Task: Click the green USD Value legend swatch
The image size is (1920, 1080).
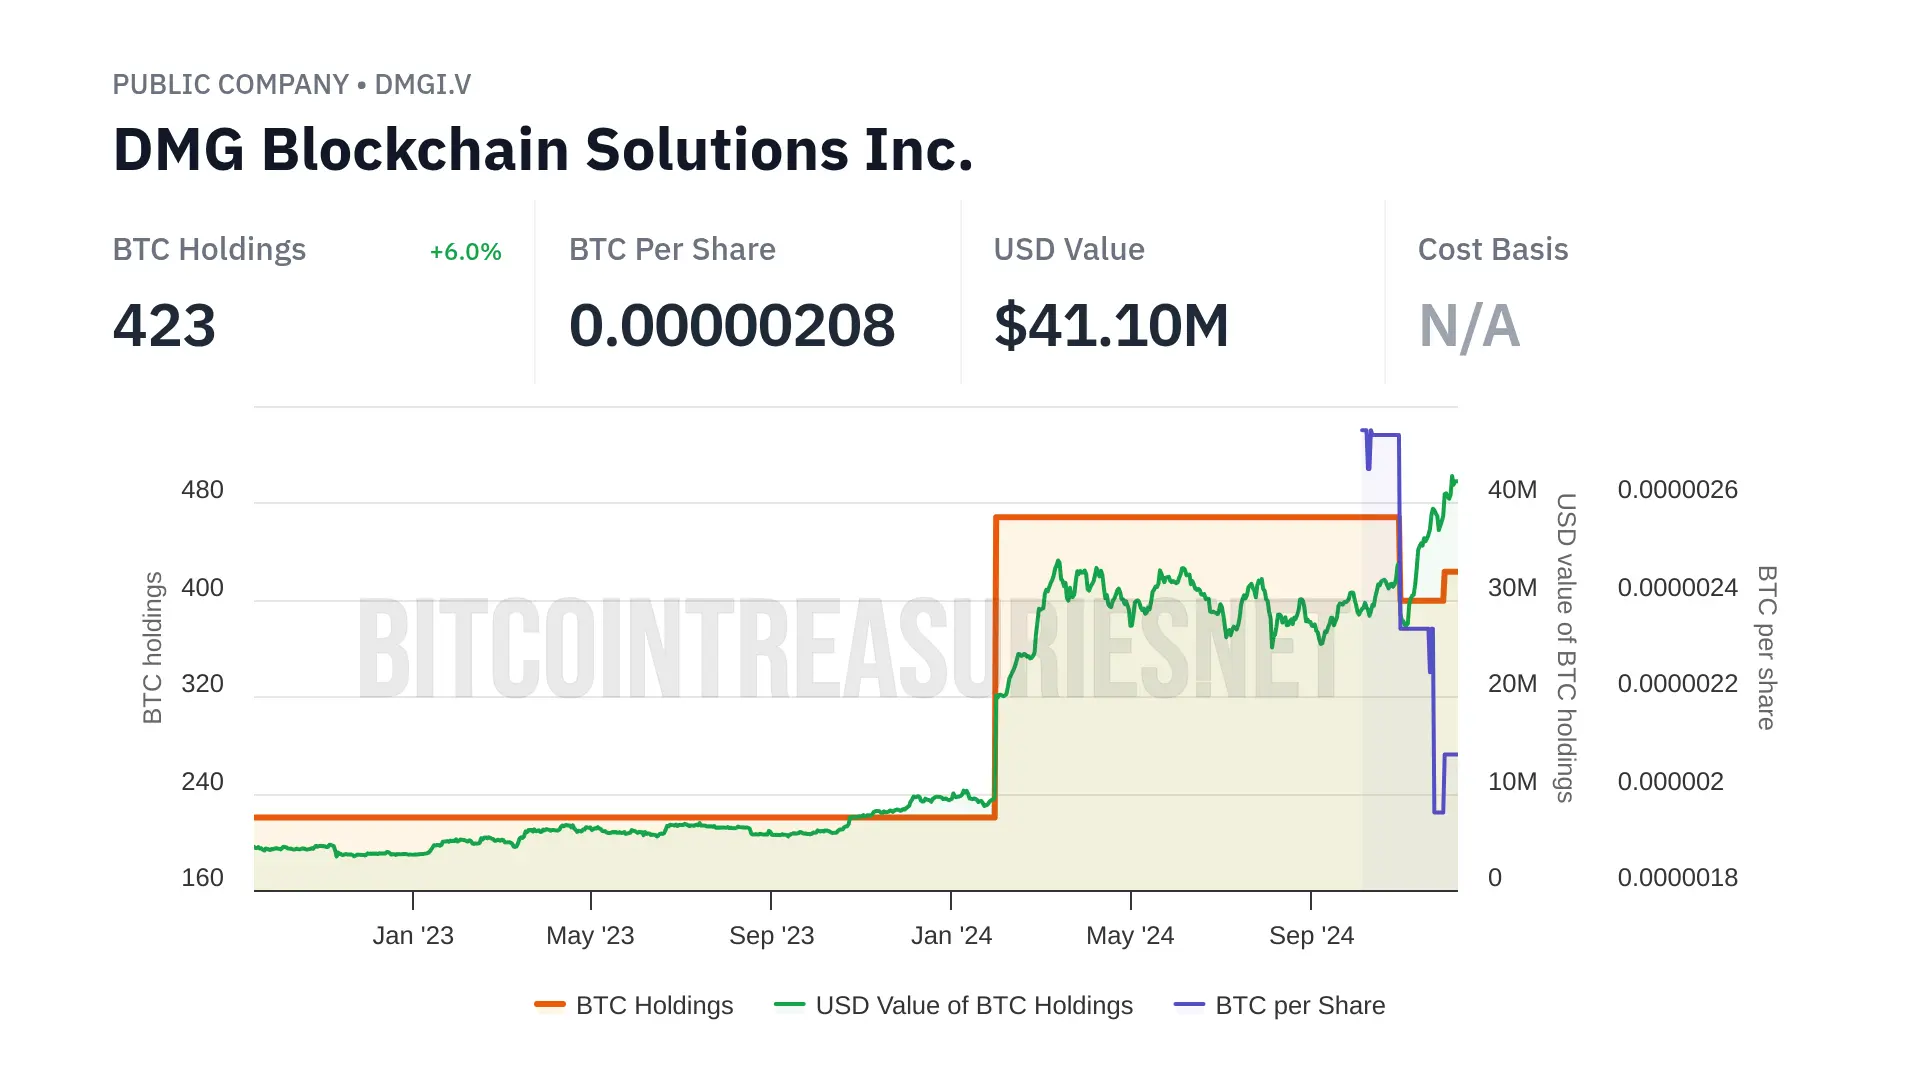Action: (789, 1004)
